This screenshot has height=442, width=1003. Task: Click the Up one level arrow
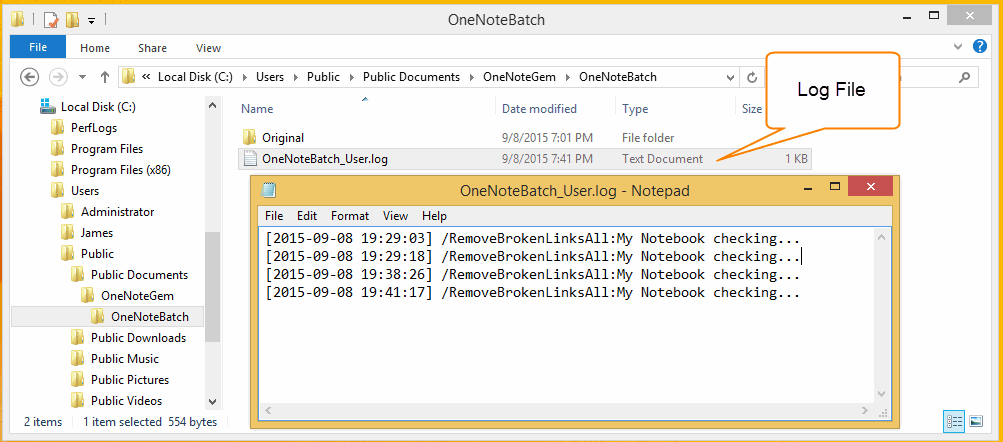[x=105, y=77]
